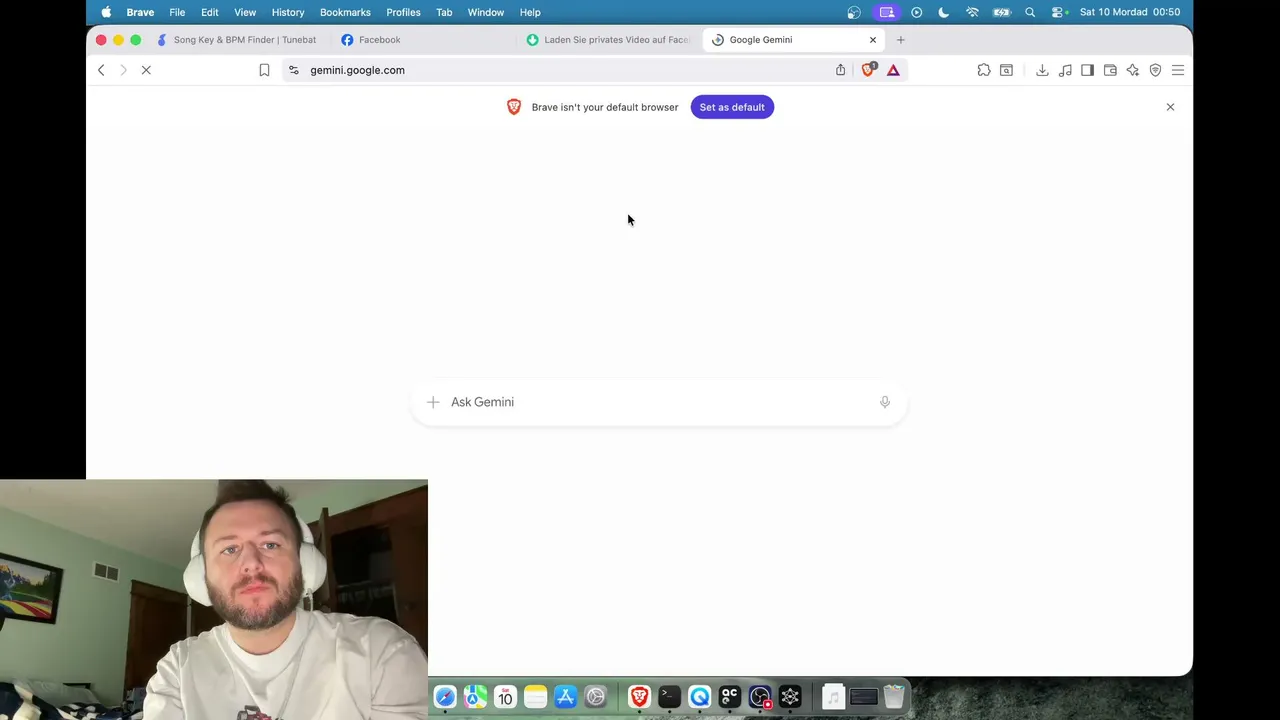Open Calendar from the Dock
Viewport: 1280px width, 720px height.
(x=505, y=697)
